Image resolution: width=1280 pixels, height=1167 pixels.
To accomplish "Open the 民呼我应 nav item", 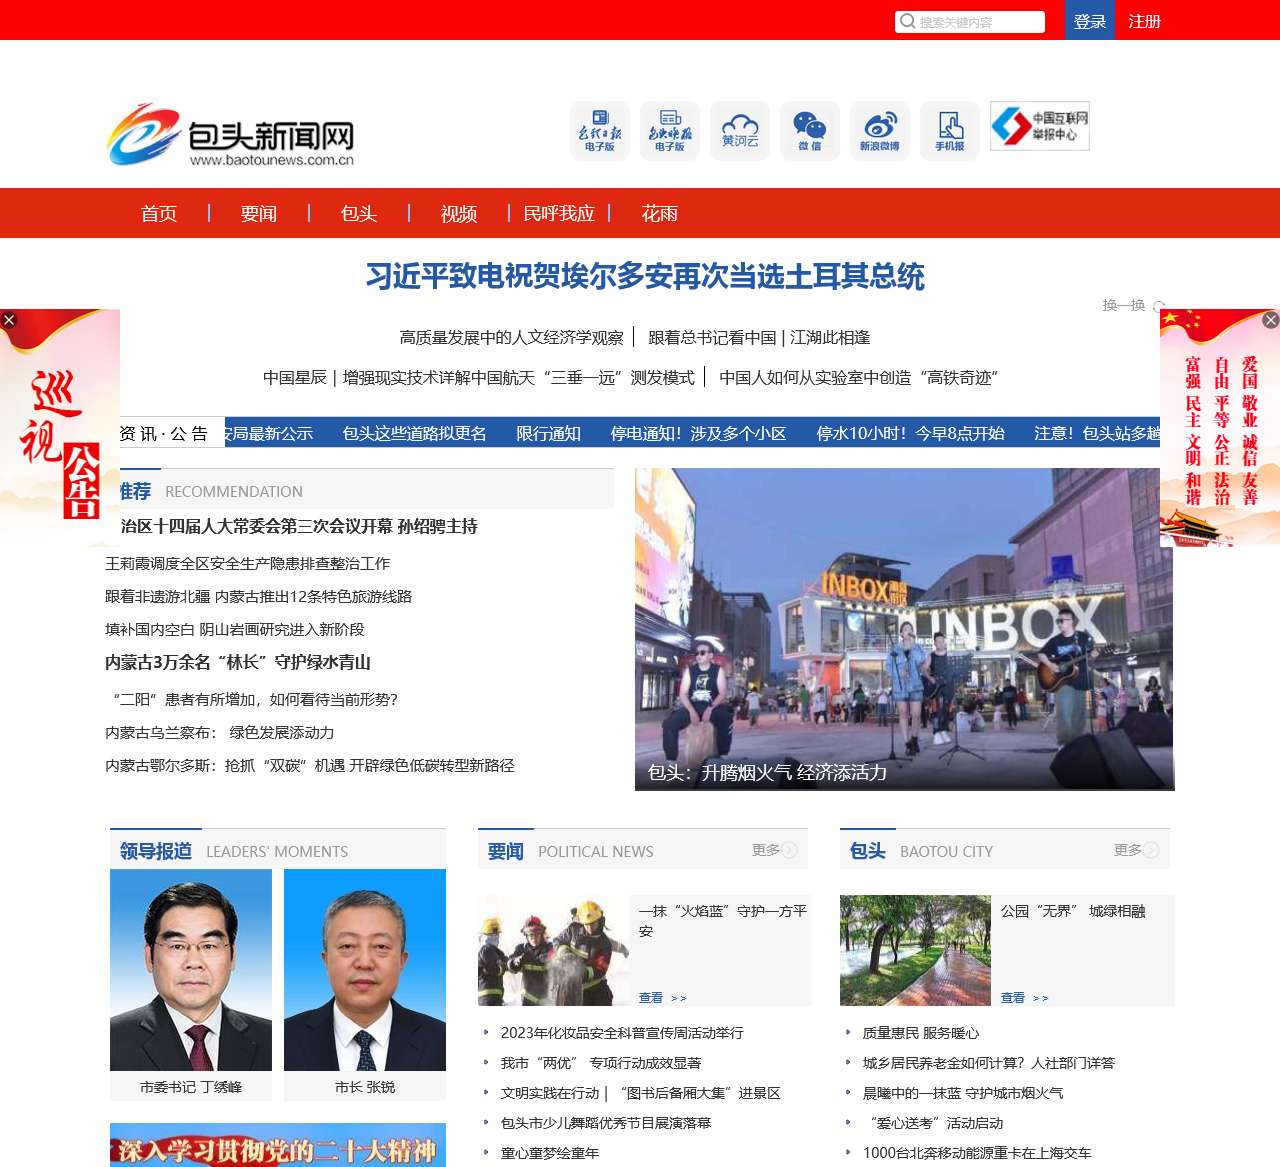I will pyautogui.click(x=559, y=213).
